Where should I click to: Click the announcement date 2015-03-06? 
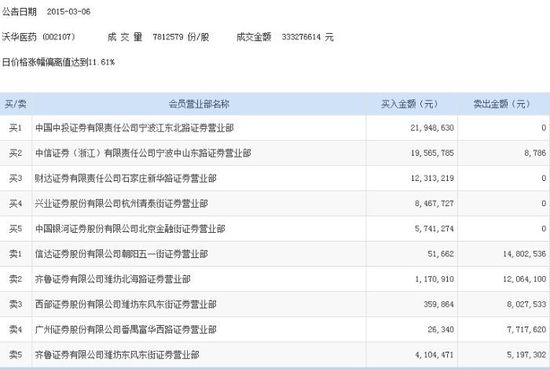click(69, 12)
